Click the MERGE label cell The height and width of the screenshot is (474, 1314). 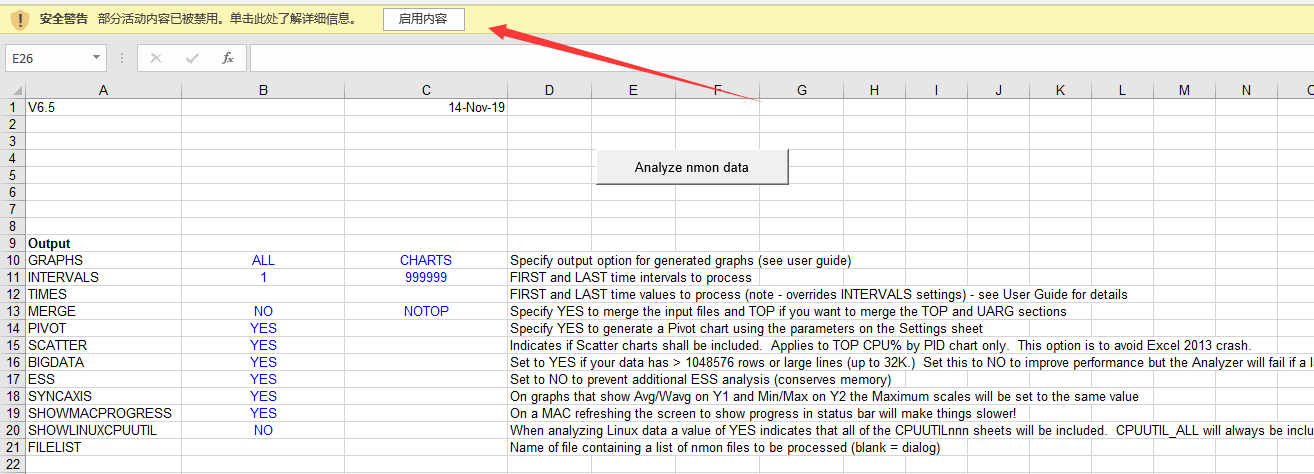tap(103, 311)
